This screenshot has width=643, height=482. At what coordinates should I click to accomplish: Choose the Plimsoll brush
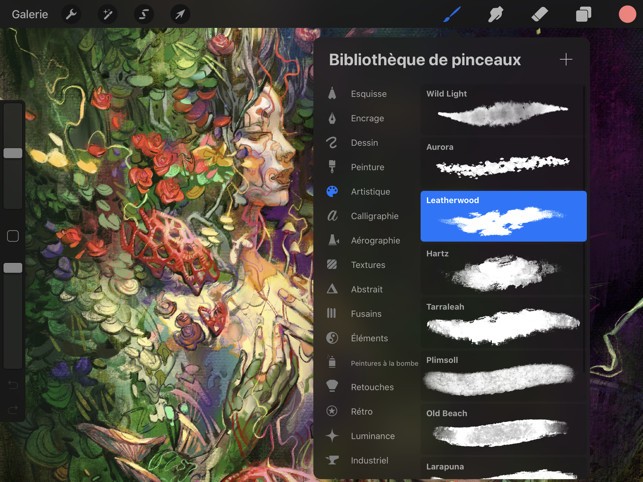coord(503,376)
